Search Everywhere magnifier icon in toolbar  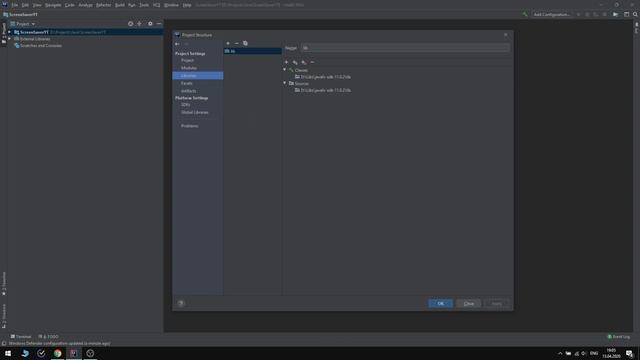[635, 14]
